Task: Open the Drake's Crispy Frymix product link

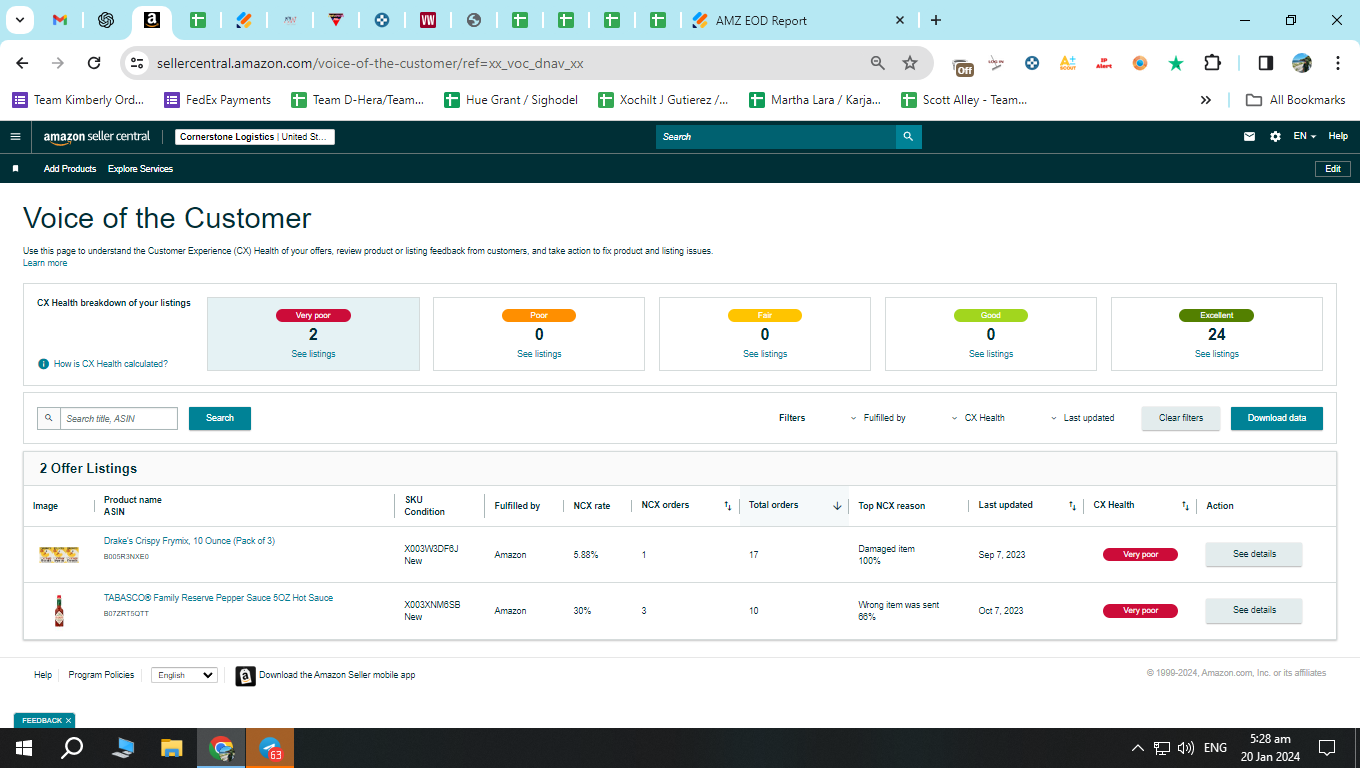Action: [x=189, y=541]
